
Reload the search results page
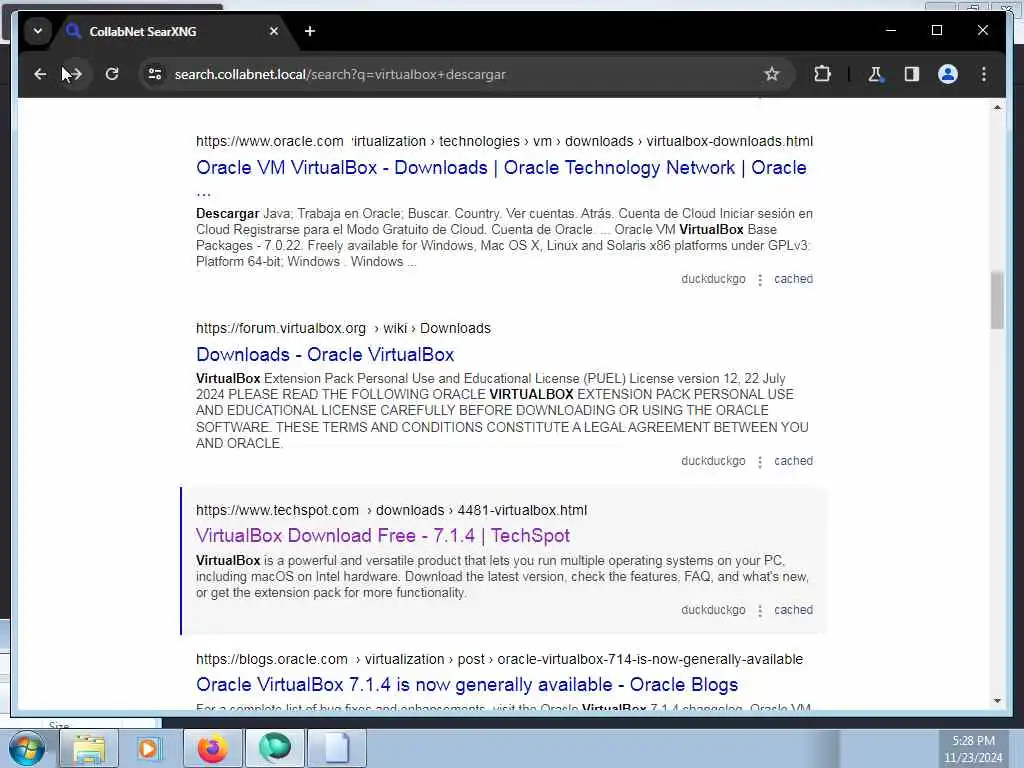(x=112, y=74)
